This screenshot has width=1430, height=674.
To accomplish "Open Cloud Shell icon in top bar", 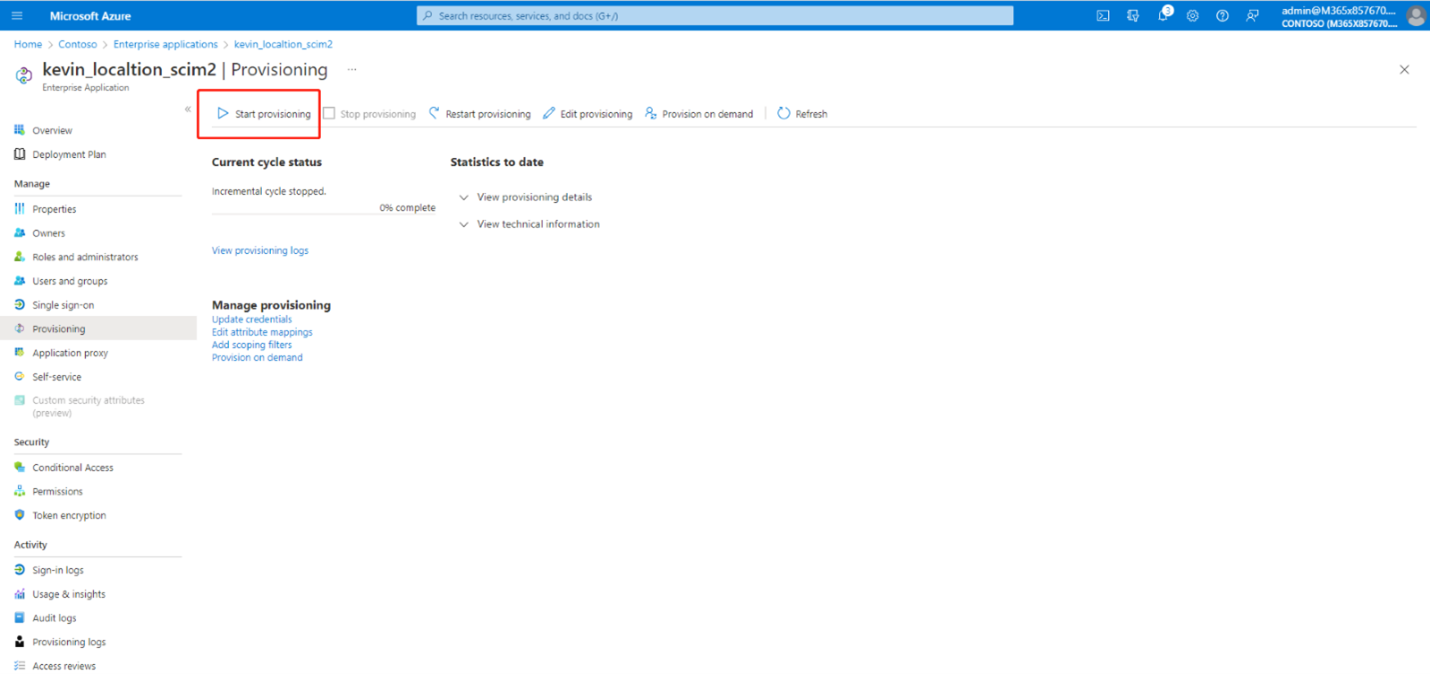I will point(1103,16).
